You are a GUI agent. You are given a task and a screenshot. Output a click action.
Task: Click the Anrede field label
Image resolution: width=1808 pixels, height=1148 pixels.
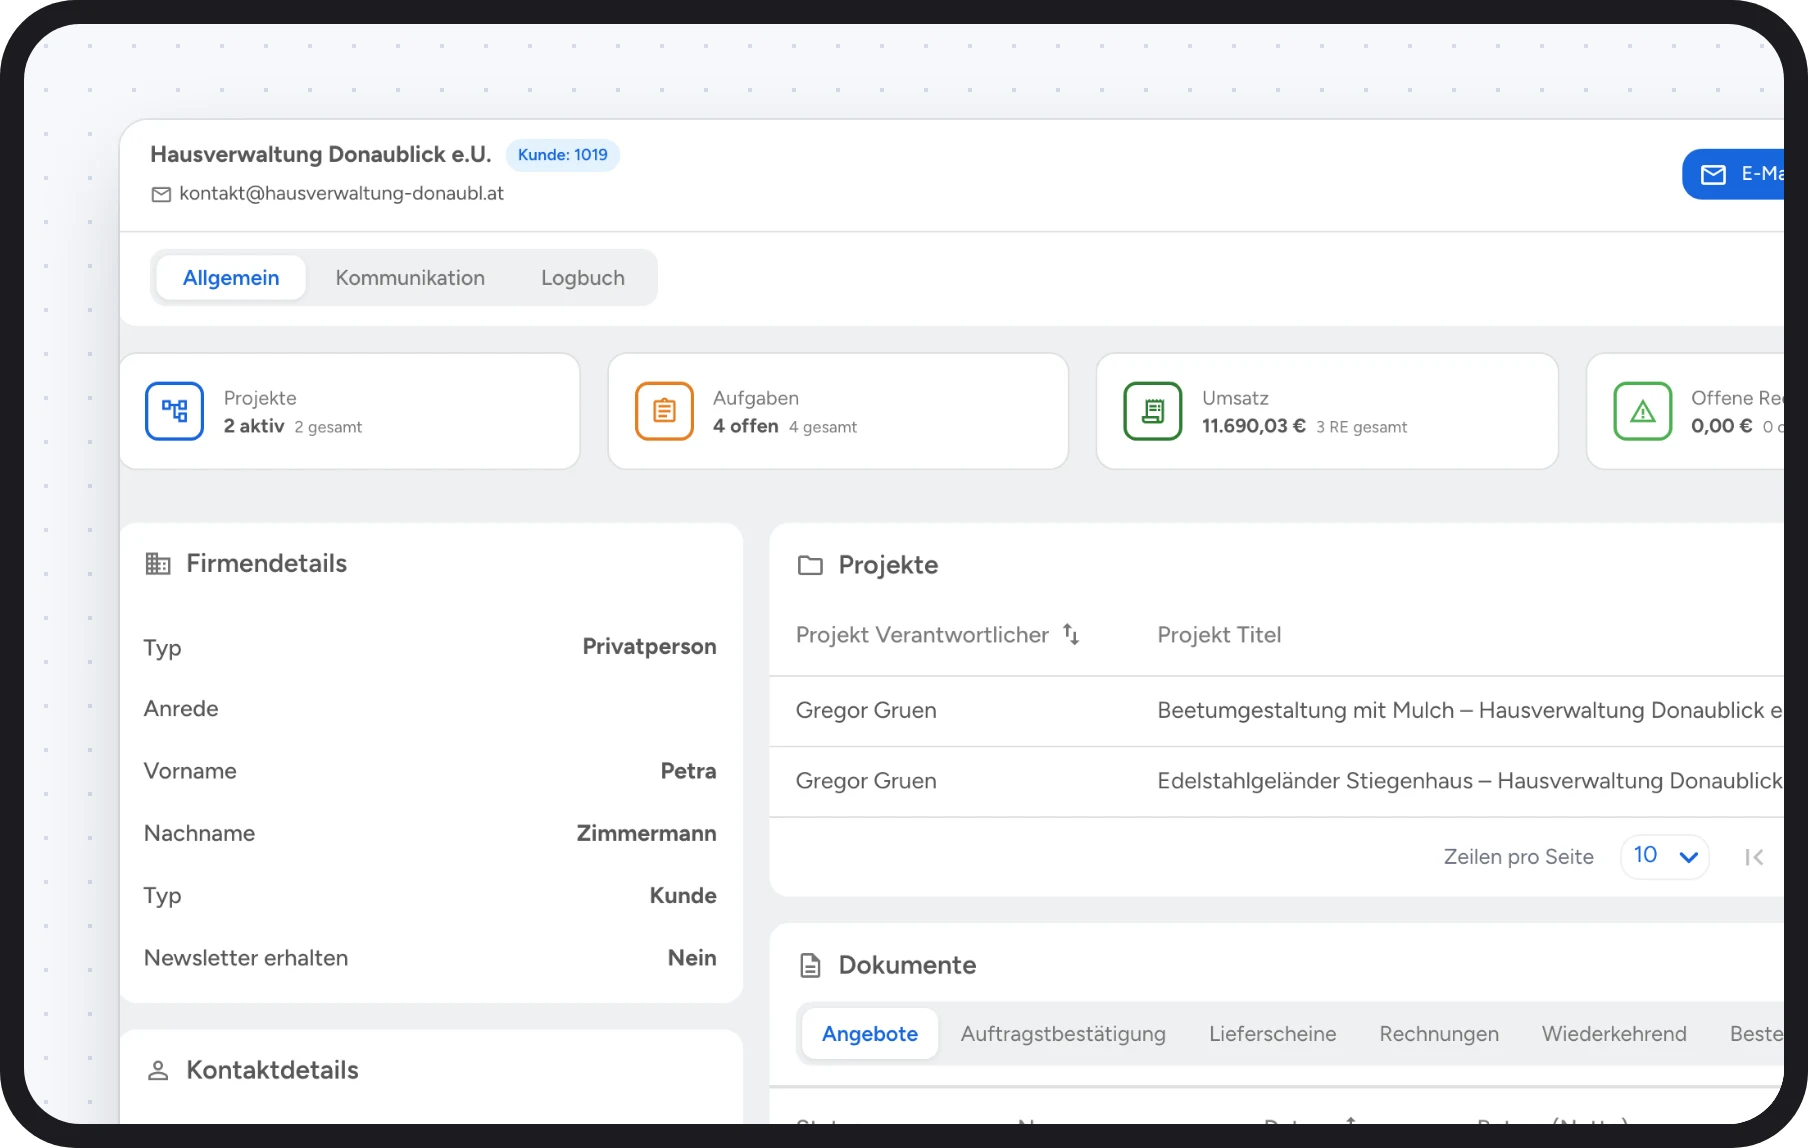point(181,709)
